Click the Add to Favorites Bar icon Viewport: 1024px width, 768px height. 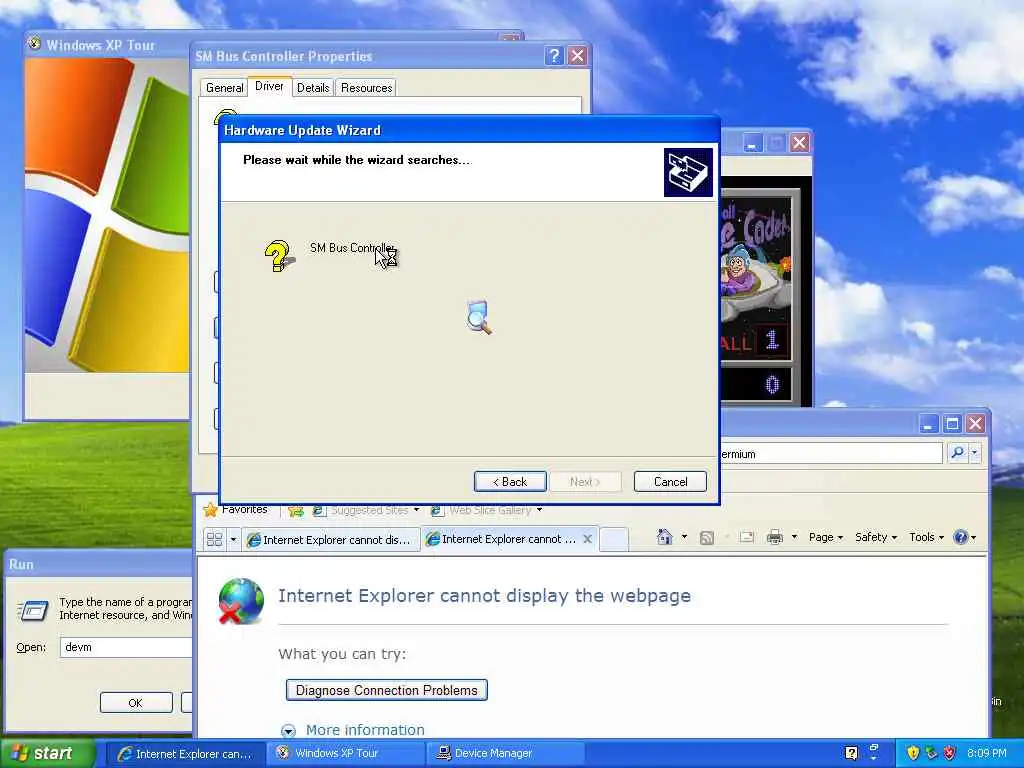click(x=295, y=510)
